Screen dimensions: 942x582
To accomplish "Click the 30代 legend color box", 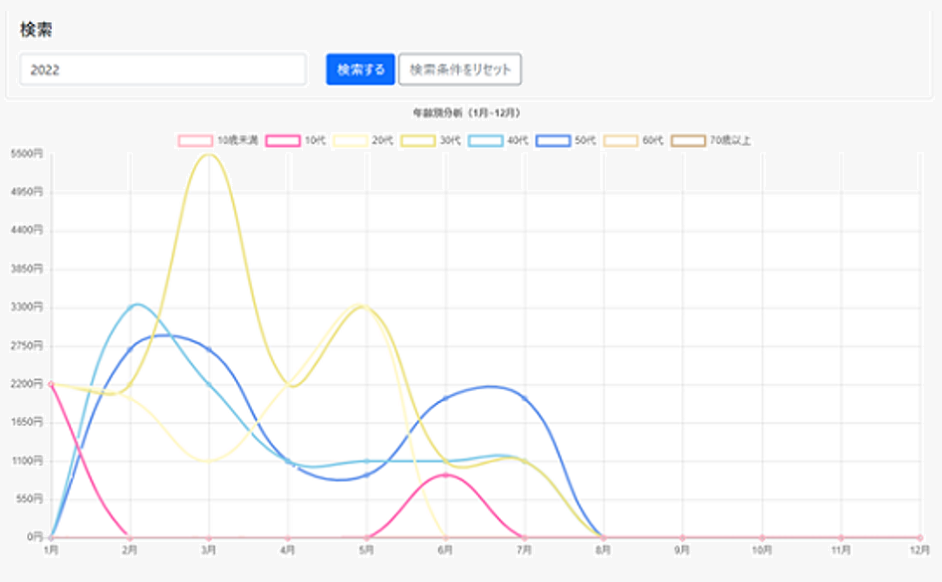I will [x=418, y=141].
